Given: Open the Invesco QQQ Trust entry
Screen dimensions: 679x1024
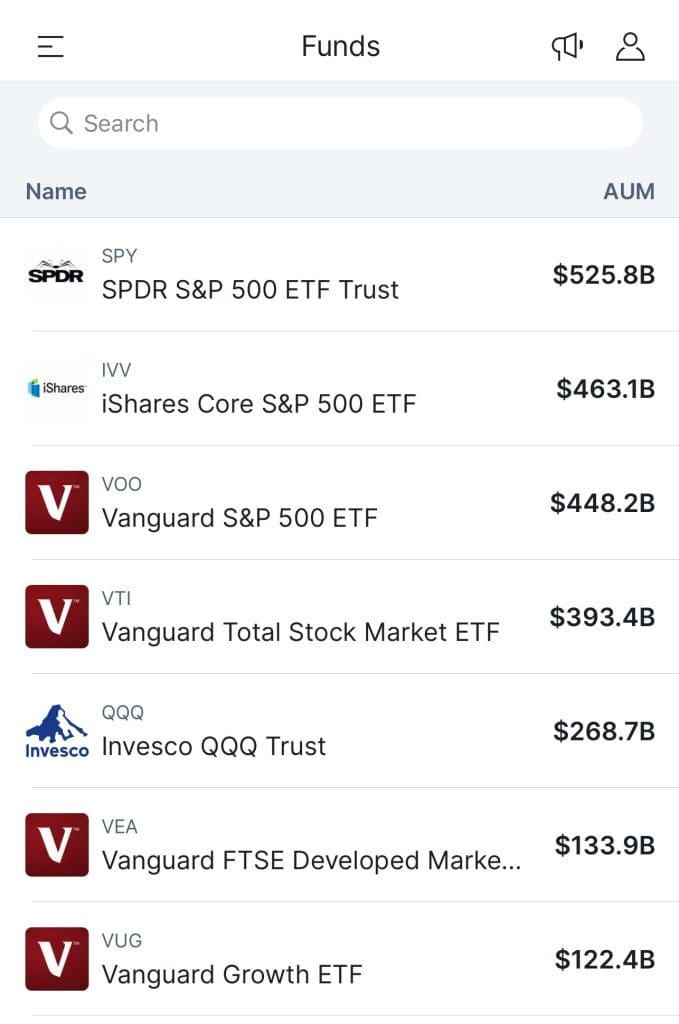Looking at the screenshot, I should (211, 745).
